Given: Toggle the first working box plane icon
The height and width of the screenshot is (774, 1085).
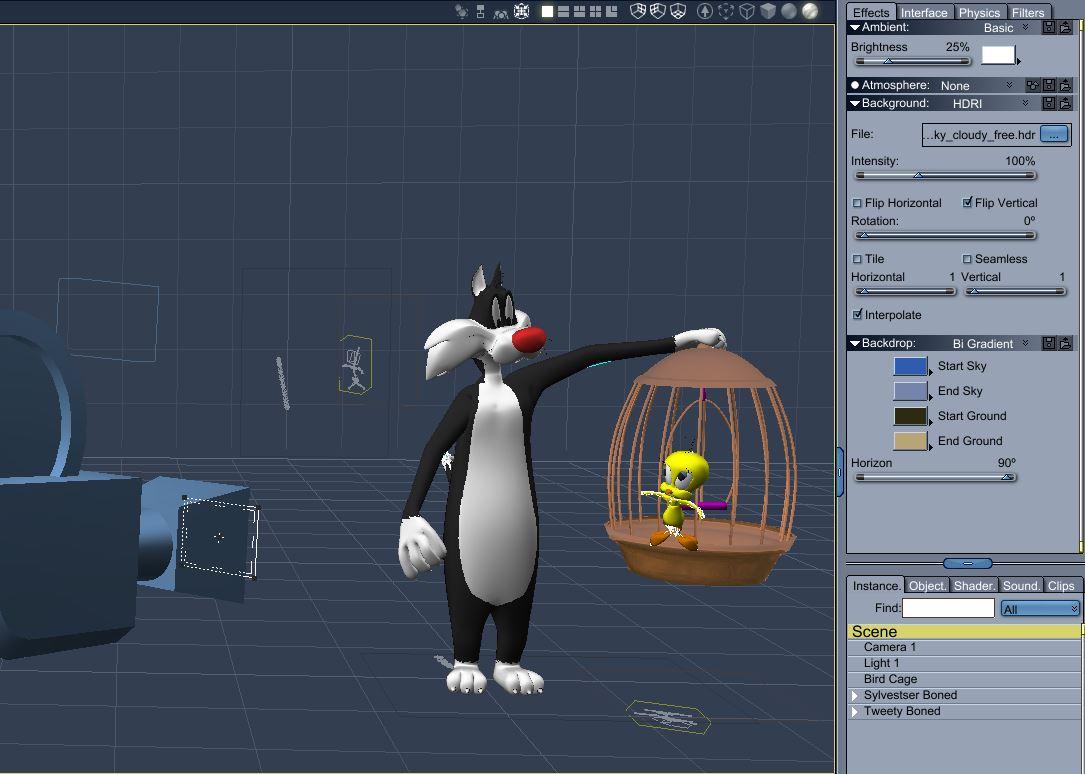Looking at the screenshot, I should click(x=638, y=11).
